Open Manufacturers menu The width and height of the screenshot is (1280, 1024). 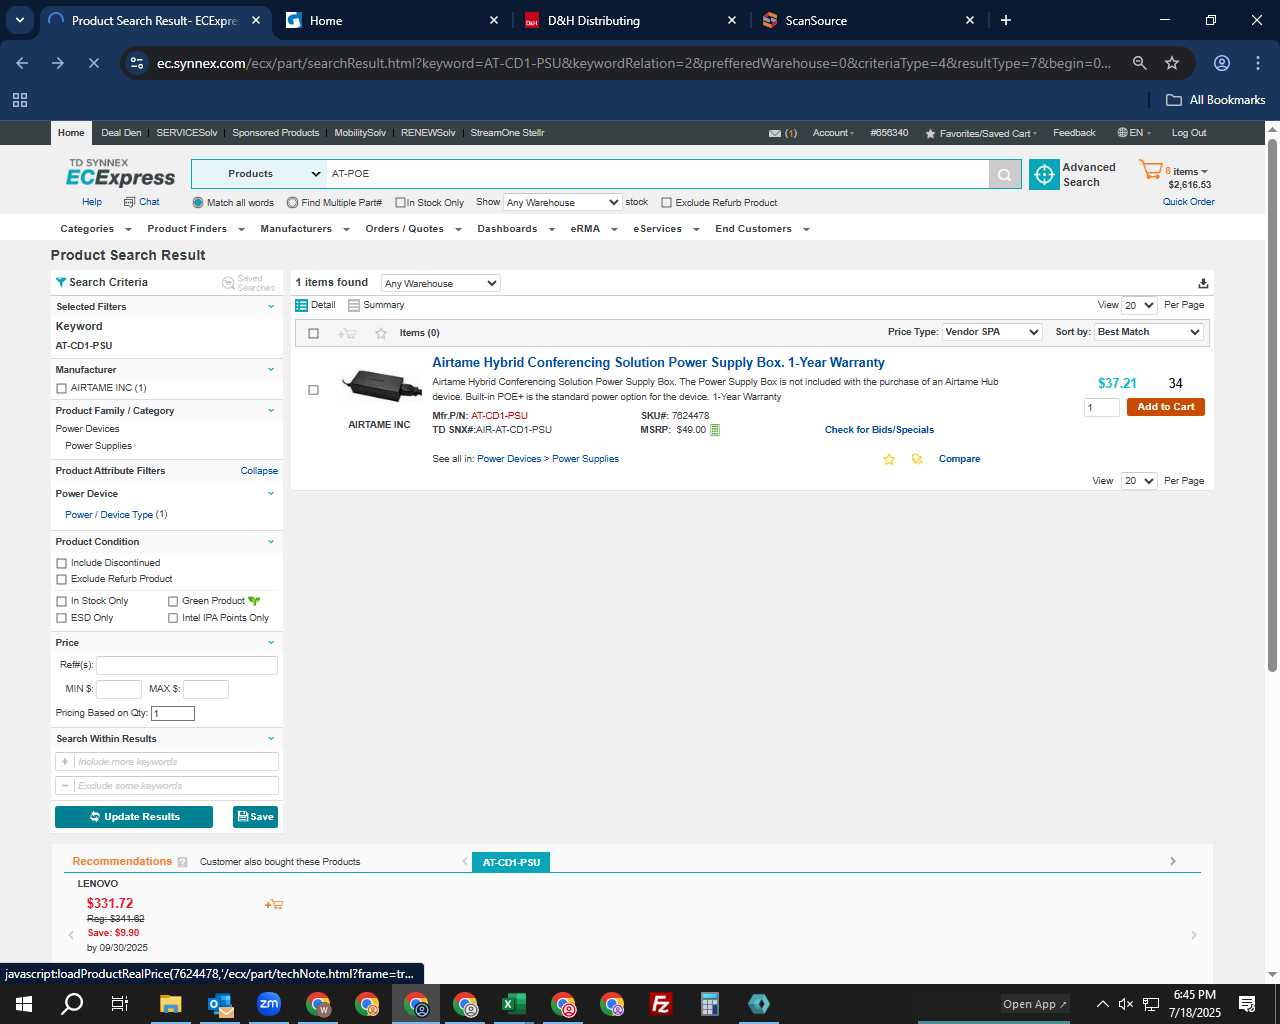(304, 229)
